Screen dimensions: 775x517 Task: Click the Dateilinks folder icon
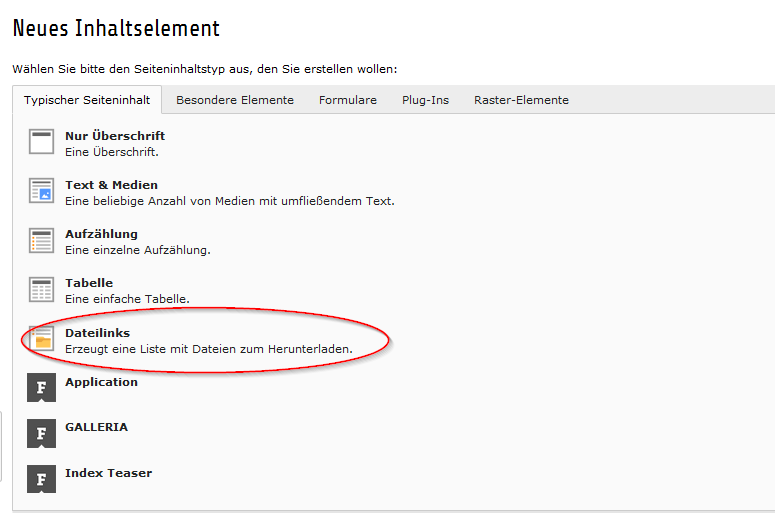click(x=41, y=339)
